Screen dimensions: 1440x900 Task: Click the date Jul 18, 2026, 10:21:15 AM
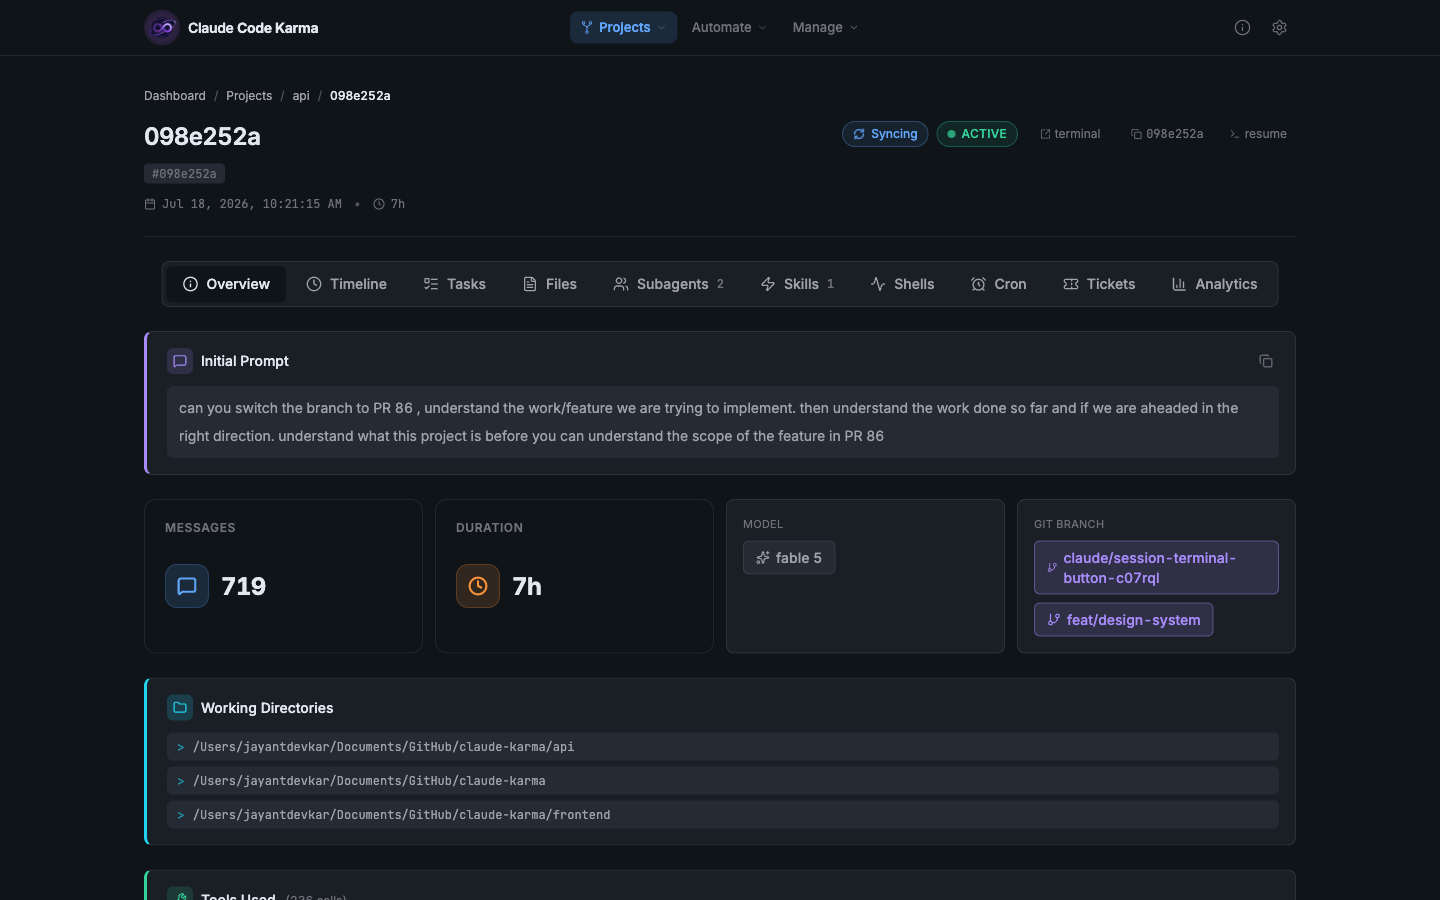252,204
